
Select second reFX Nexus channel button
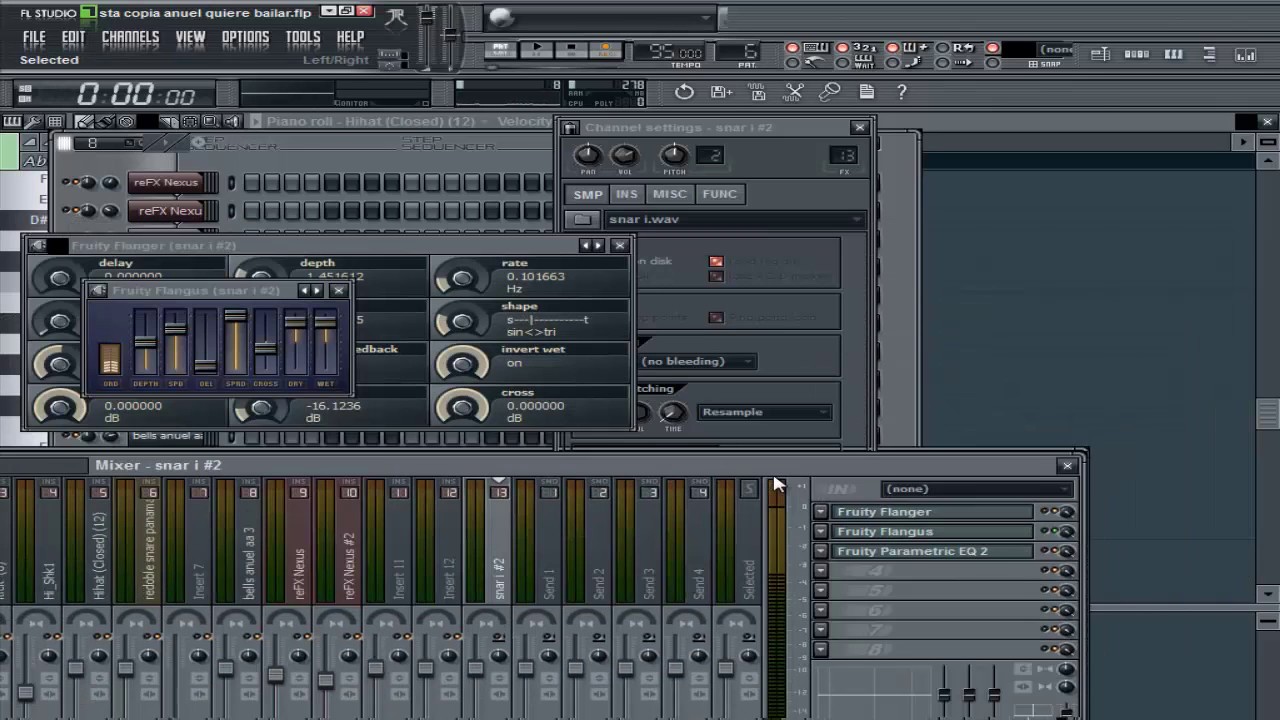coord(168,211)
